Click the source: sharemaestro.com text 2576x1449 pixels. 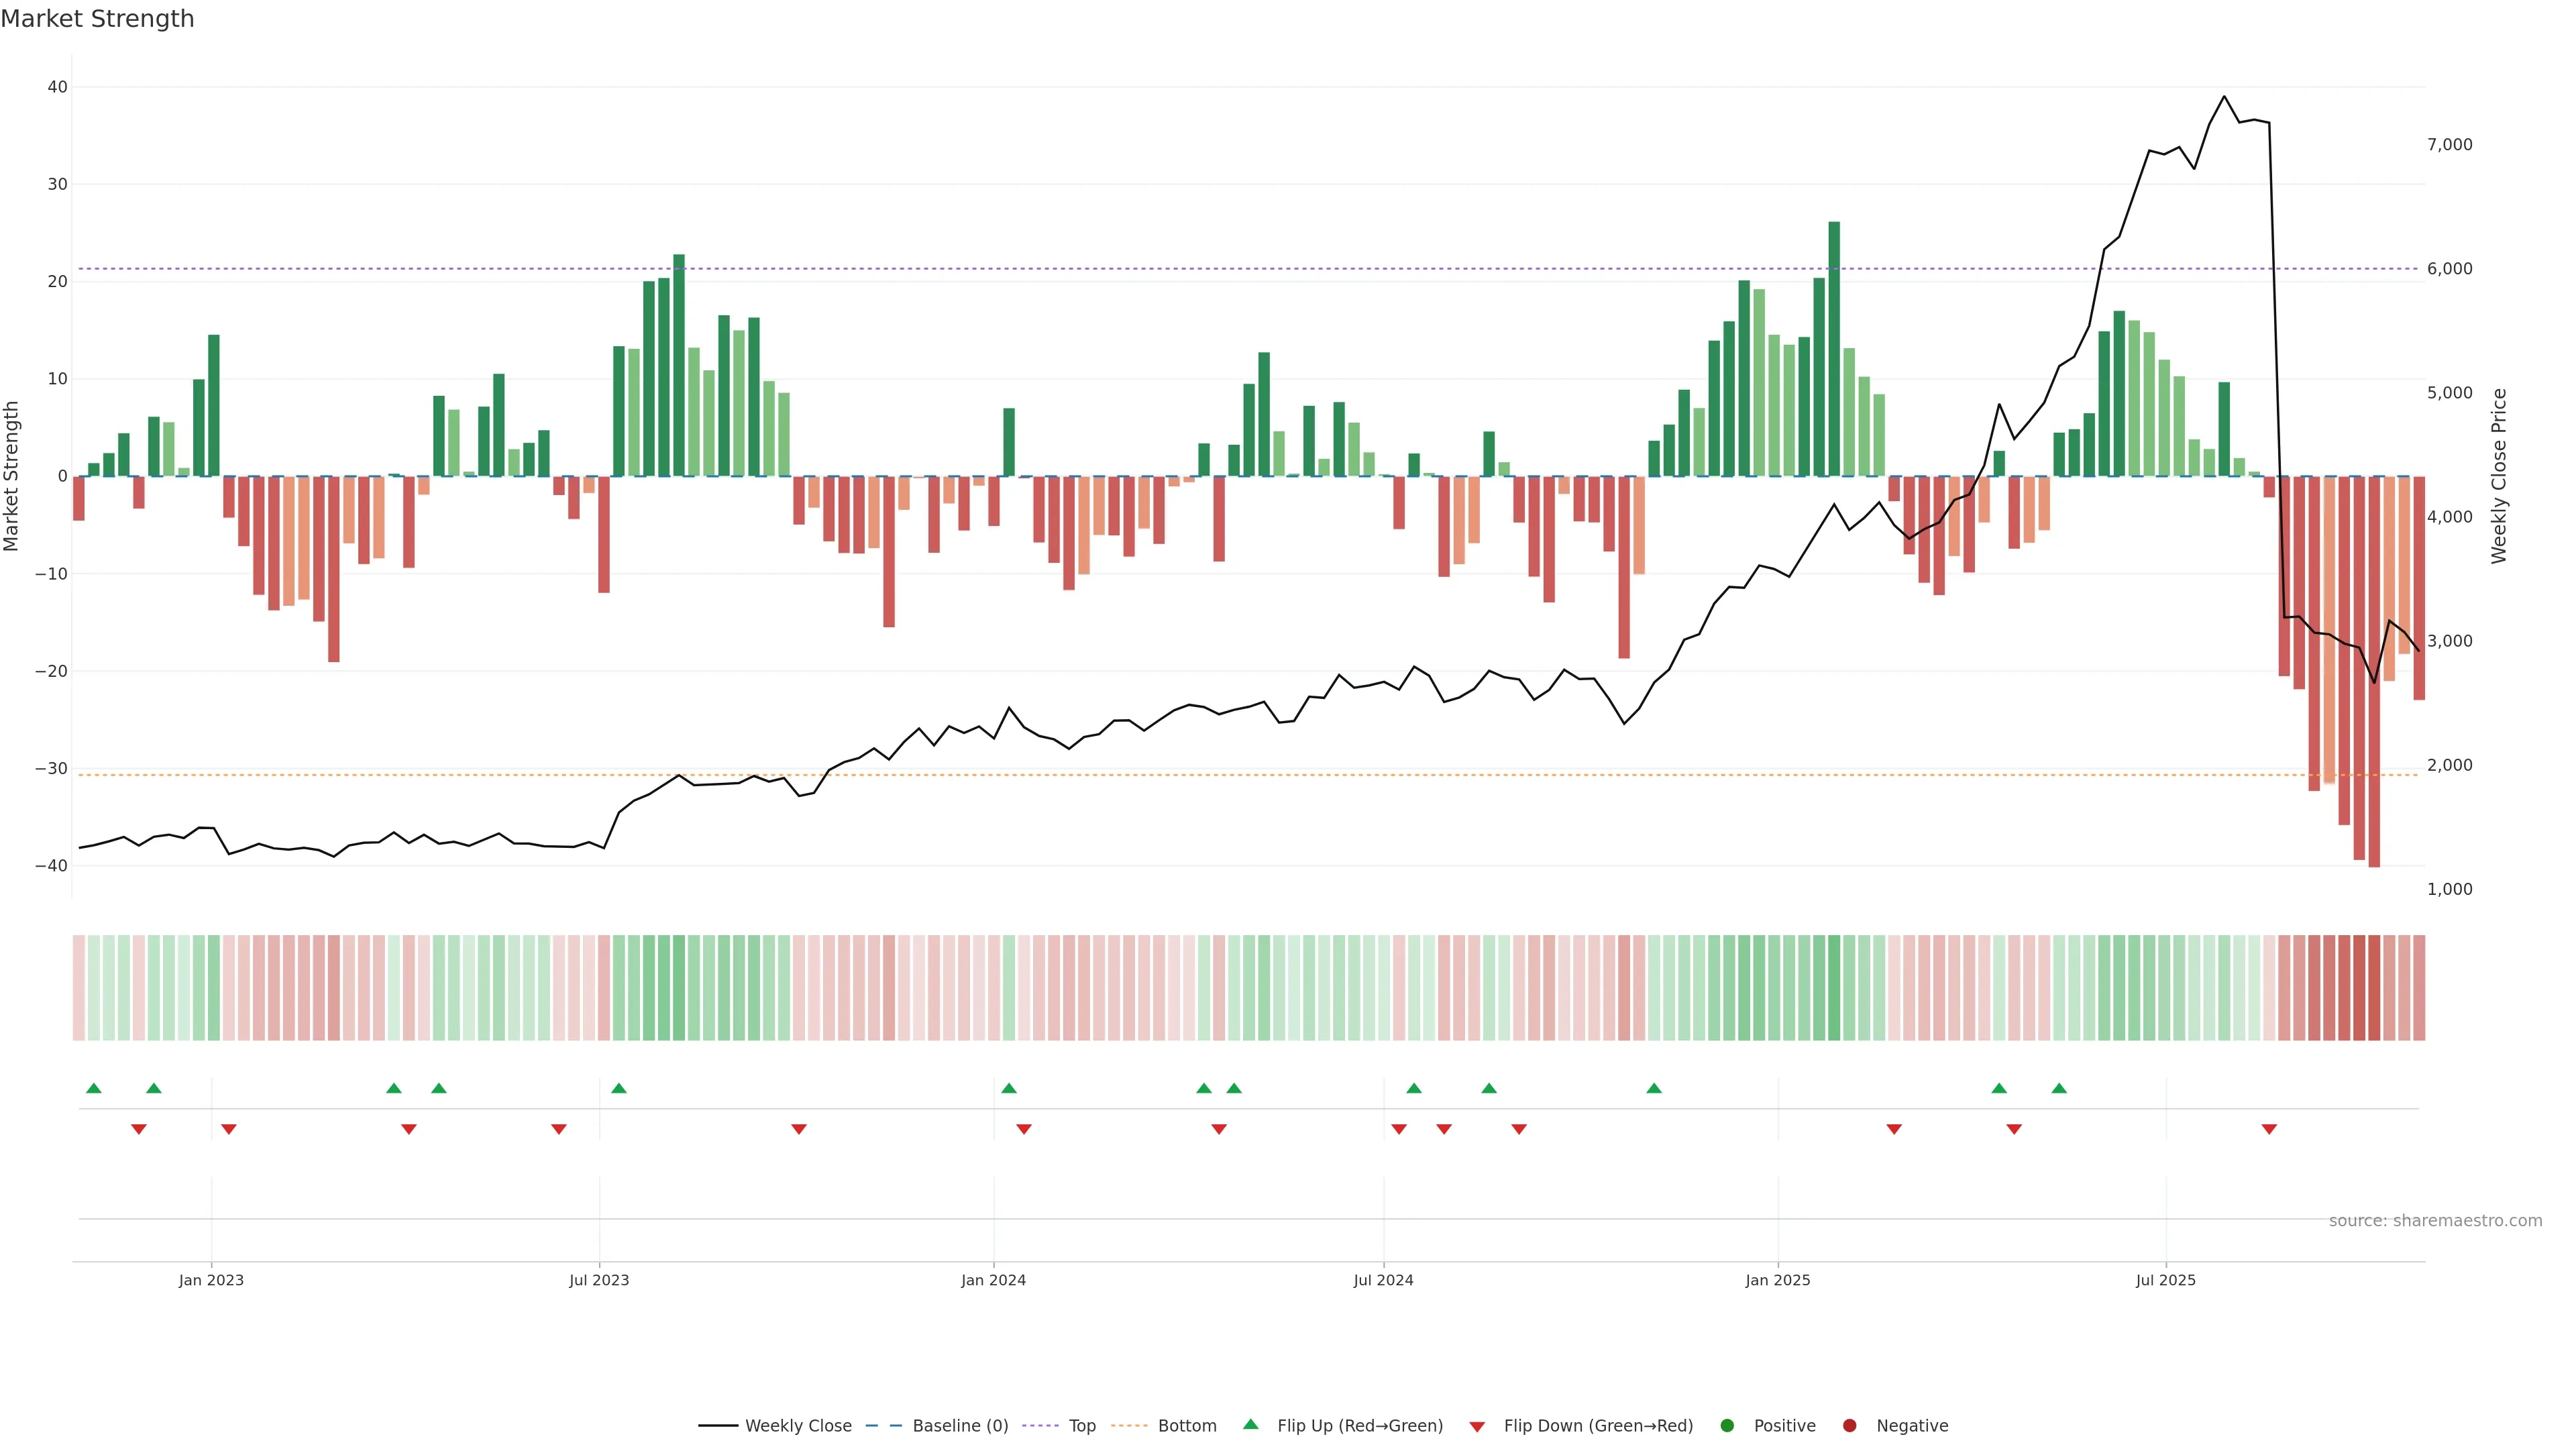click(x=2435, y=1221)
